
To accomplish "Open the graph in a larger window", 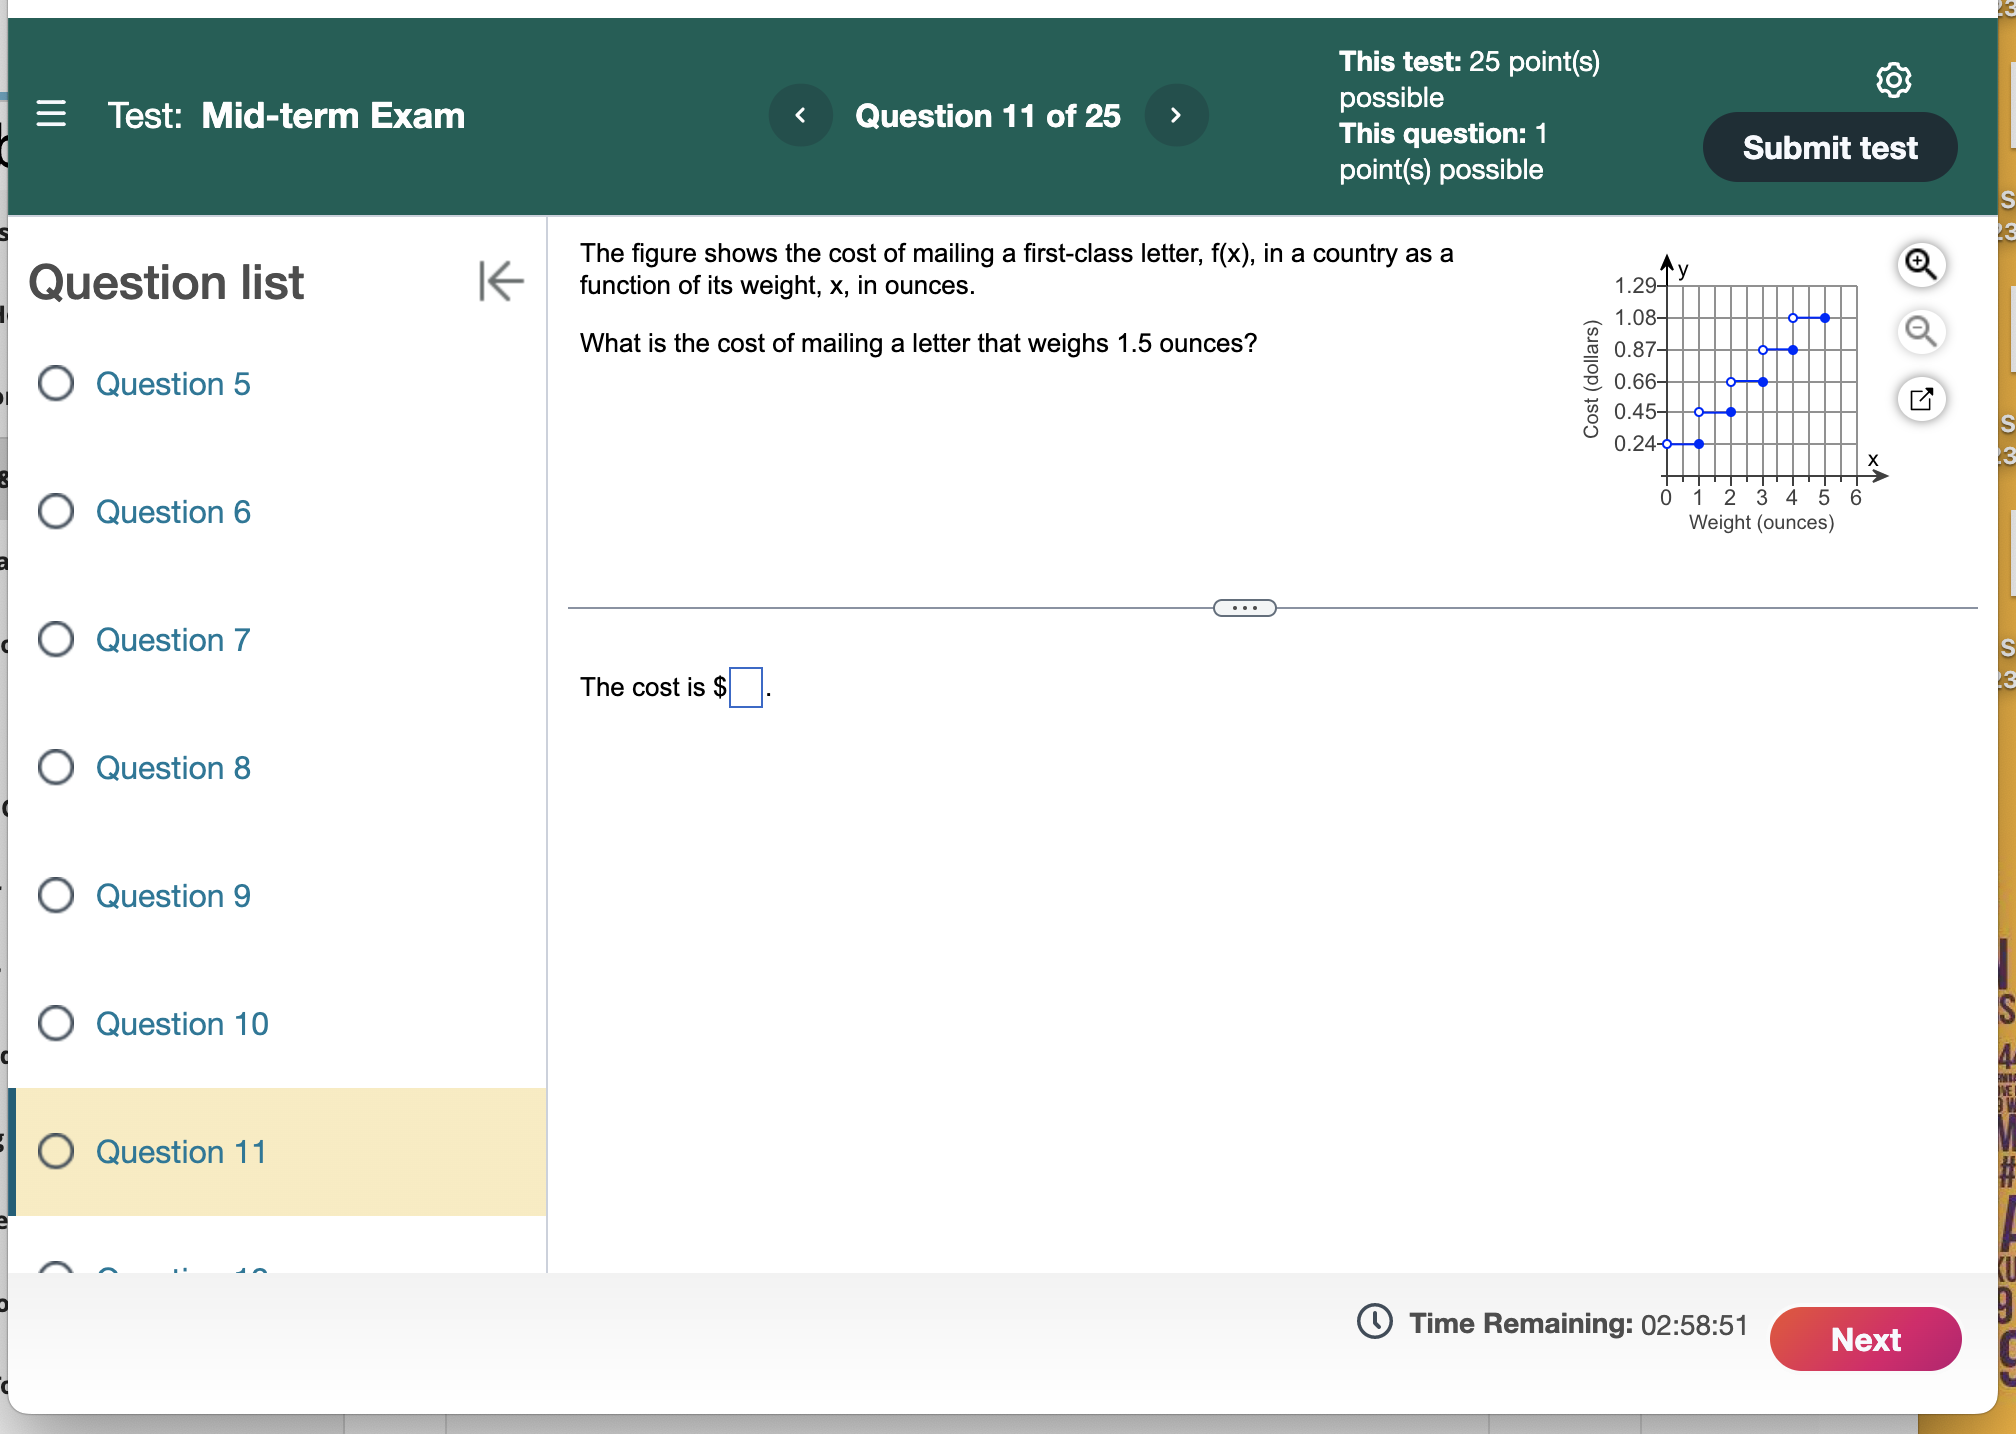I will coord(1920,398).
